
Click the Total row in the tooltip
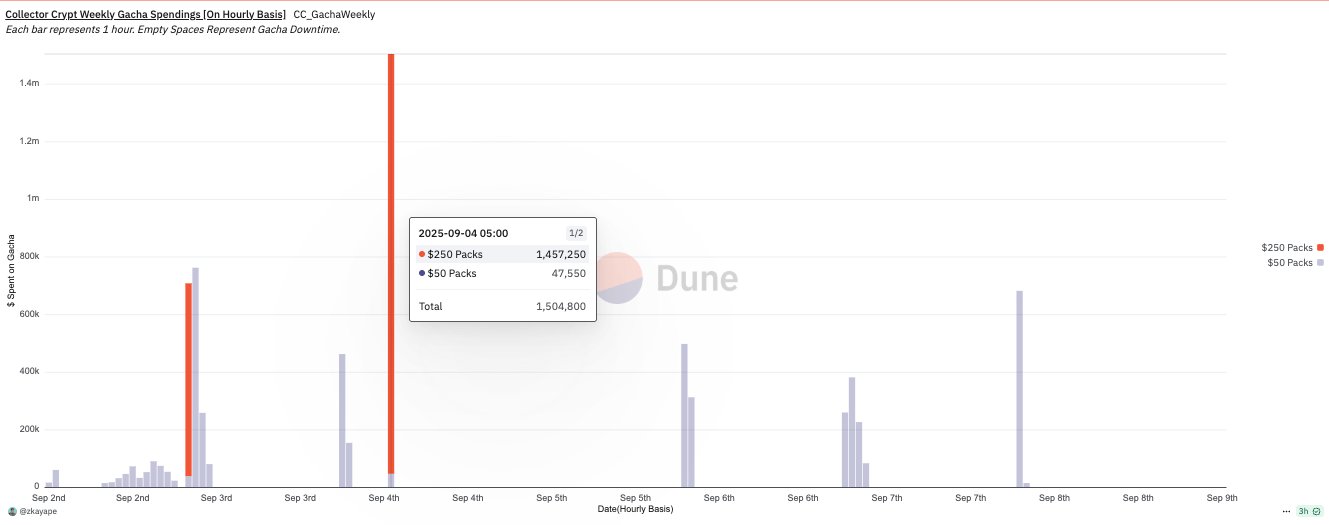pos(502,306)
